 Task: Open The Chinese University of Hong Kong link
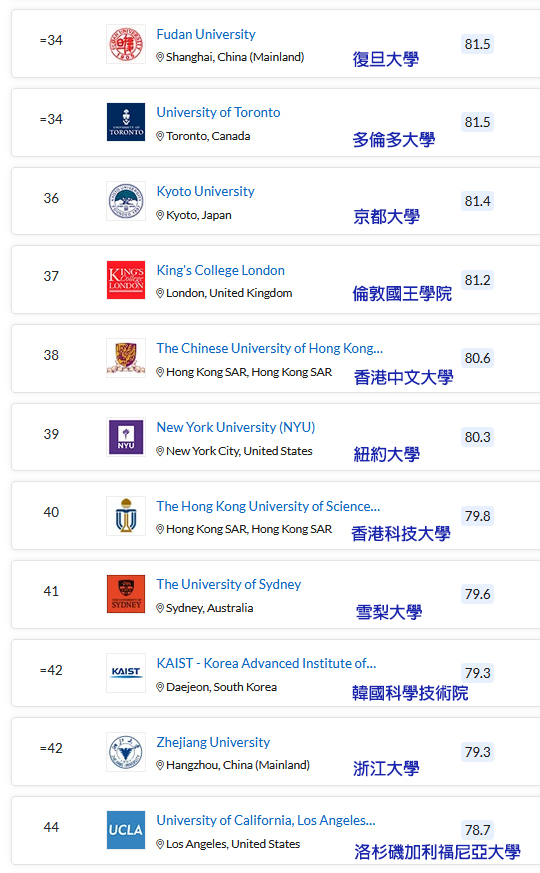(x=269, y=349)
